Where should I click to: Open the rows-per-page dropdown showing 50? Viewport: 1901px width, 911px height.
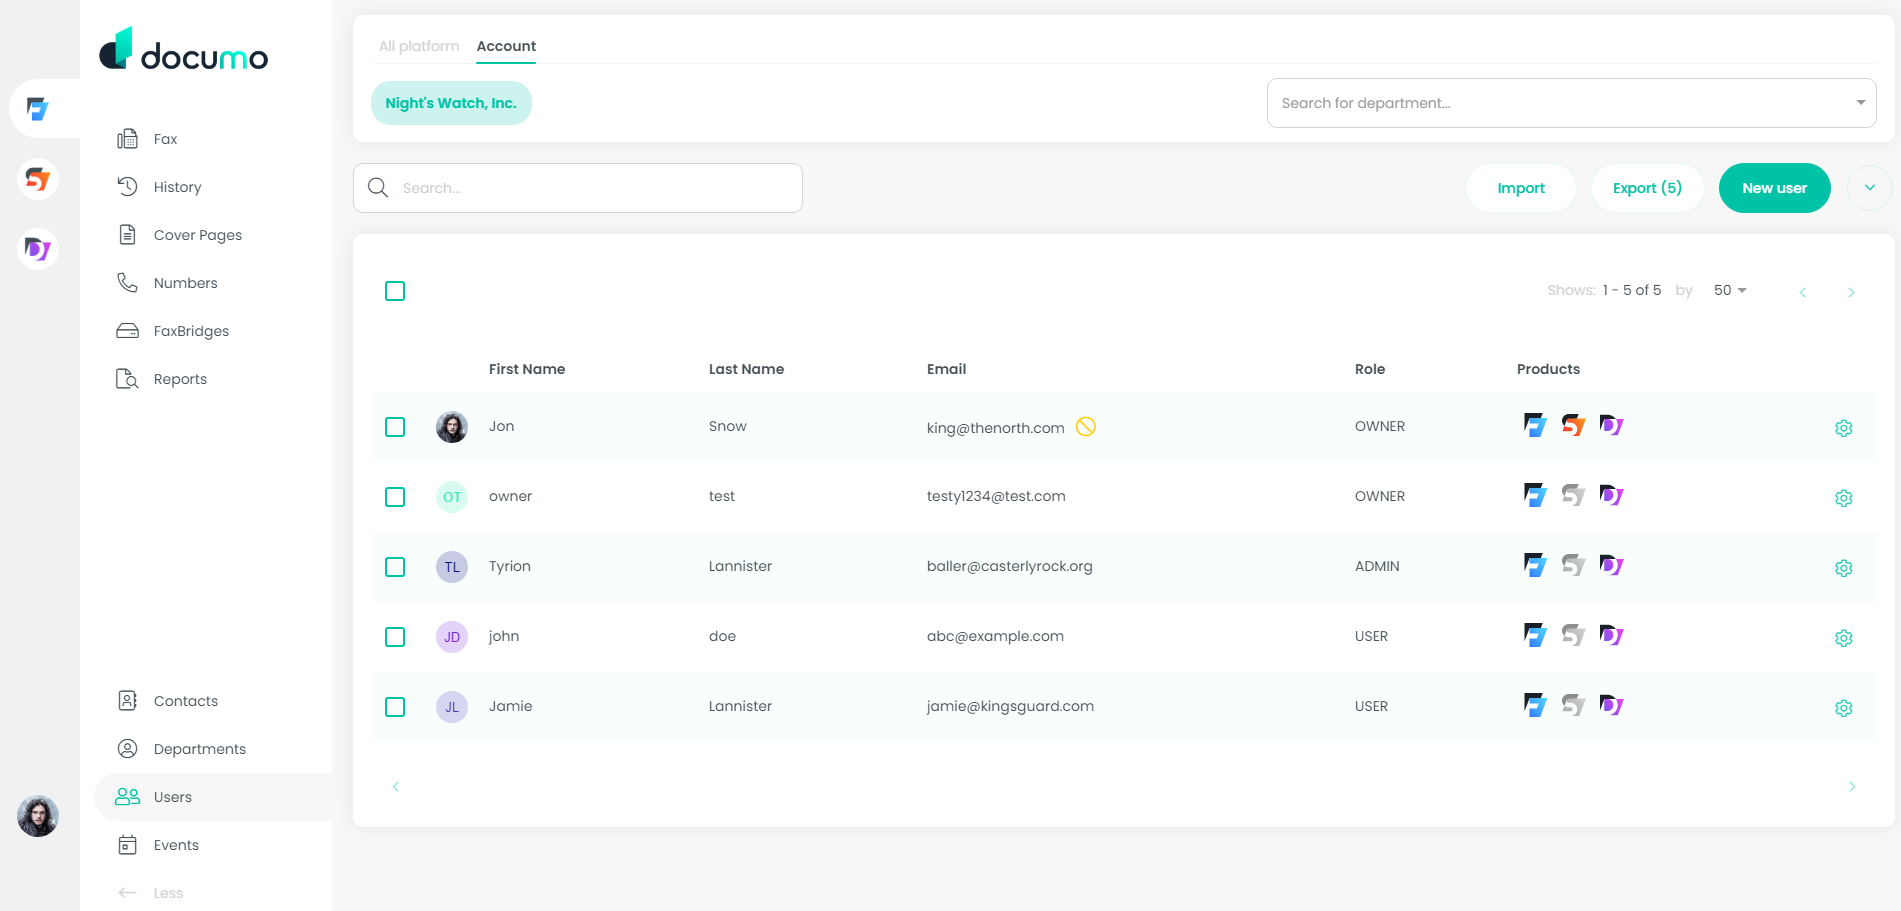[x=1729, y=290]
